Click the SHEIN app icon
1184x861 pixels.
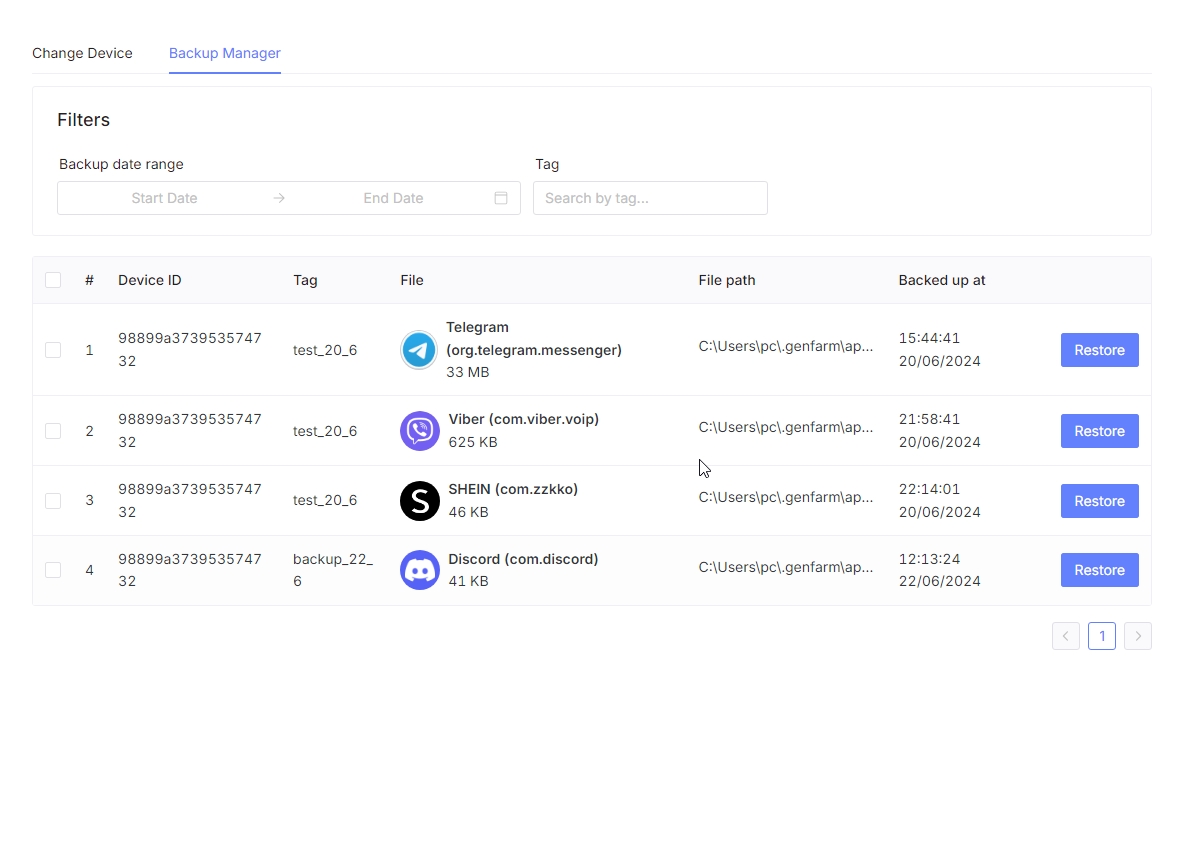tap(419, 501)
